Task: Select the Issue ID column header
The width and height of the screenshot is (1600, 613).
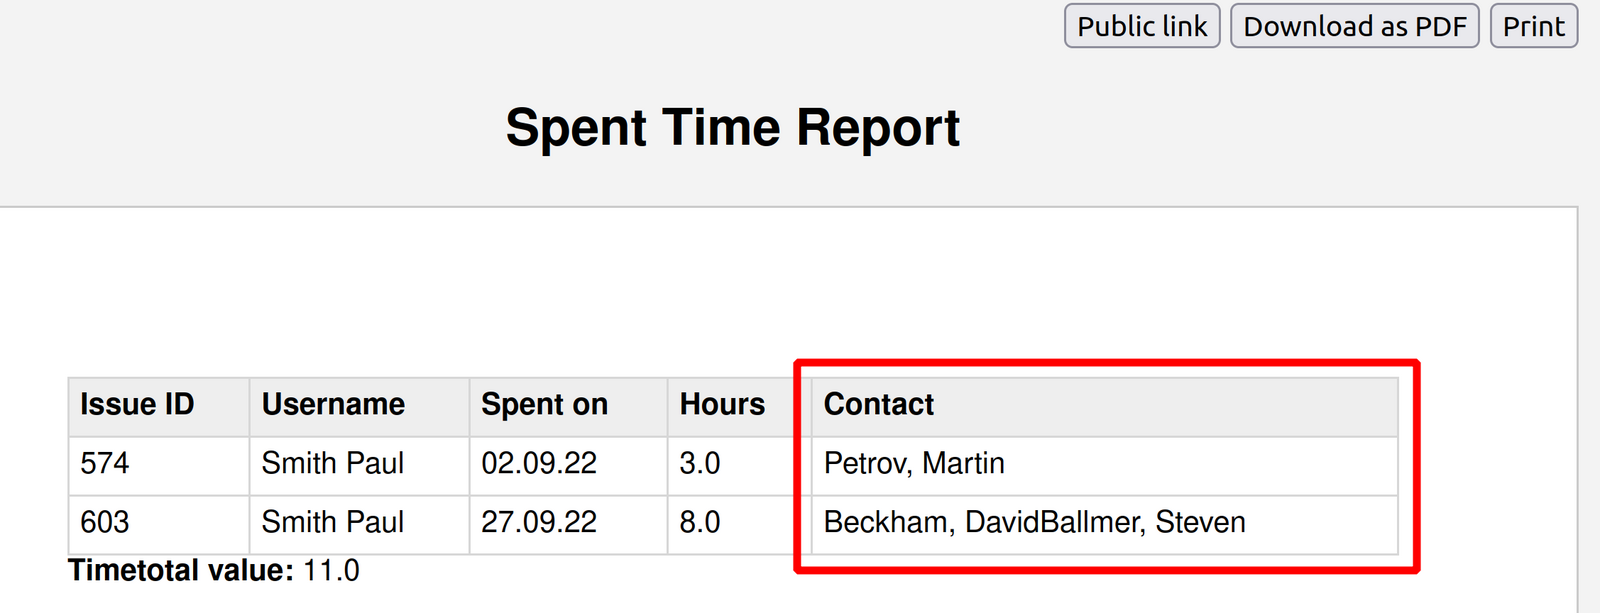Action: coord(132,405)
